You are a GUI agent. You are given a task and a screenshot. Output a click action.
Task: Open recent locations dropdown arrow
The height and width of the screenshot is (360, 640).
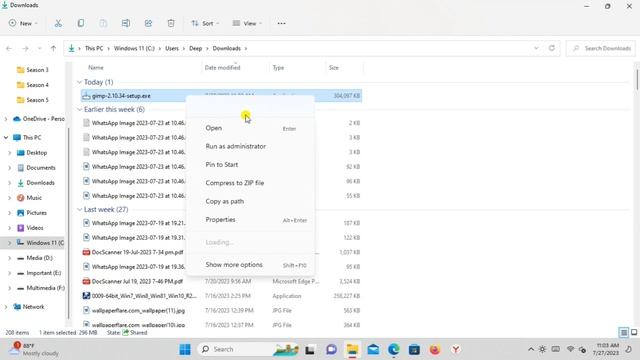pyautogui.click(x=39, y=48)
